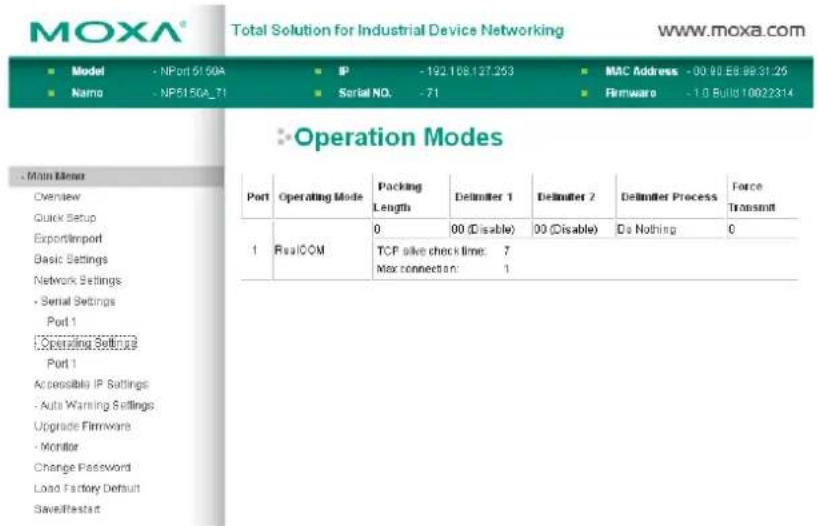
Task: Open the www.moxa.com link
Action: [x=731, y=30]
